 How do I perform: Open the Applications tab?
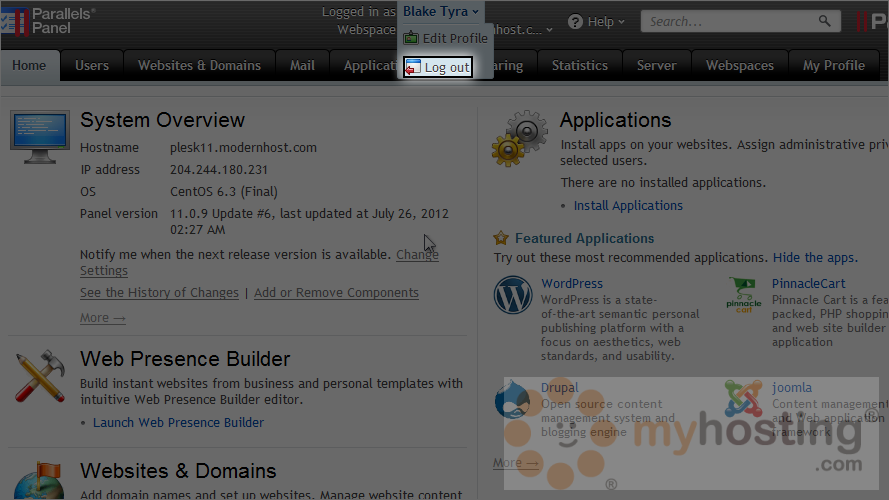(x=365, y=65)
